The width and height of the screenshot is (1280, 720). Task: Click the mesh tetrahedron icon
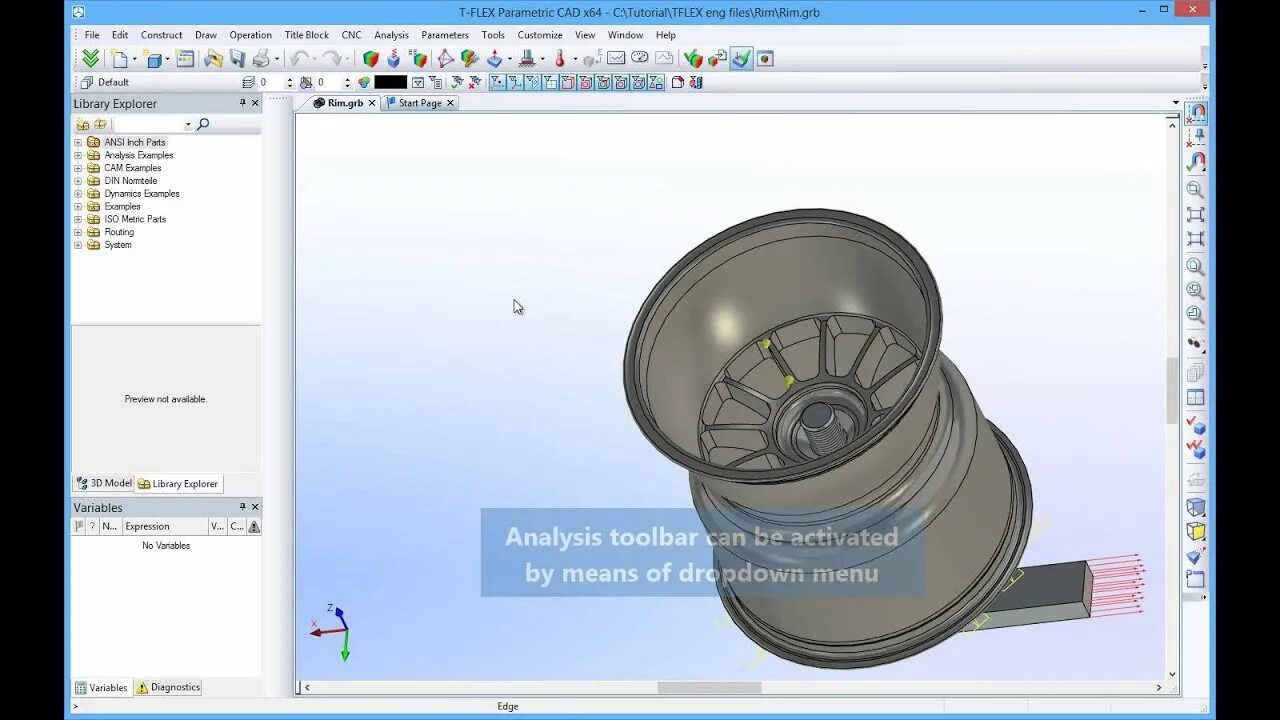pyautogui.click(x=445, y=58)
